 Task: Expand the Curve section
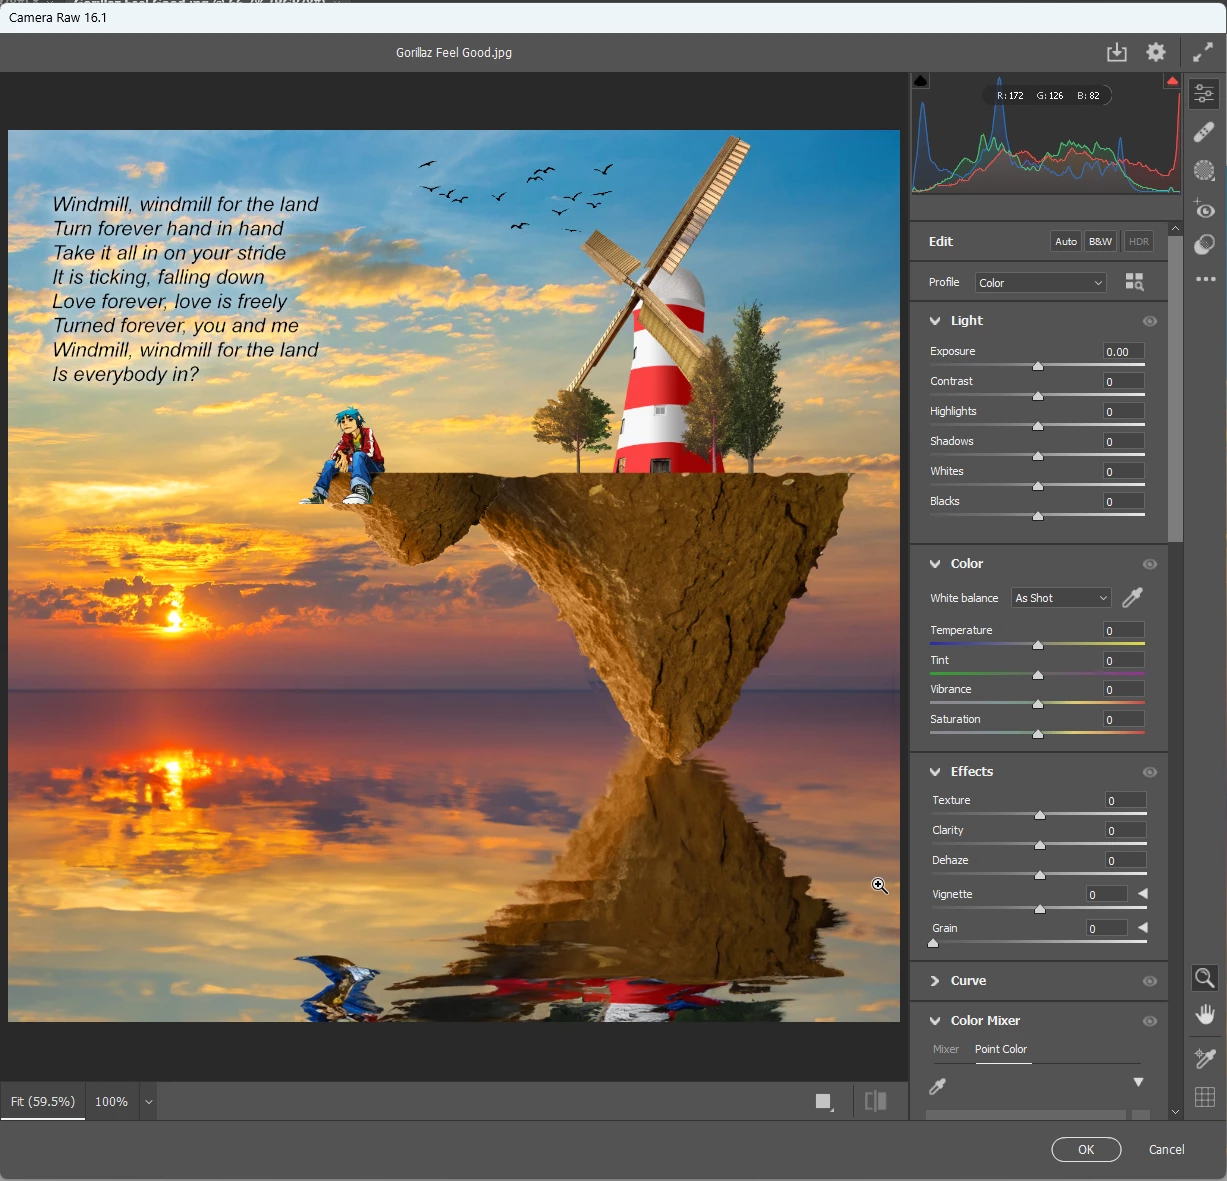pos(935,981)
